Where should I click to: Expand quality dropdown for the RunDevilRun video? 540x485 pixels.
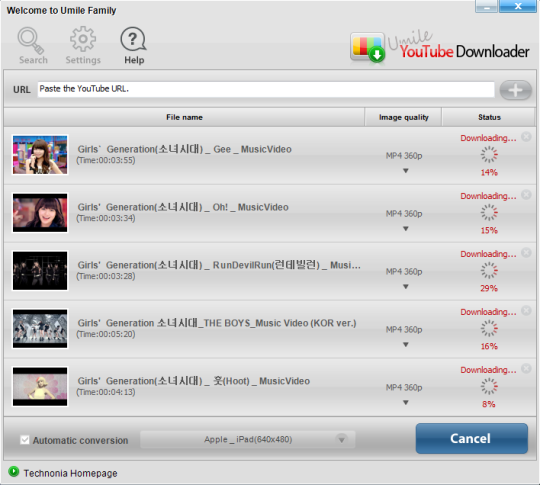point(406,286)
